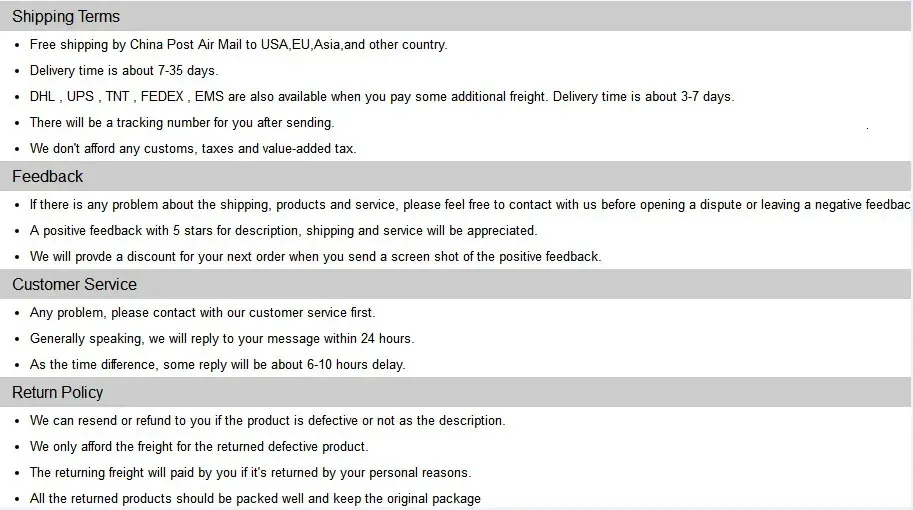The height and width of the screenshot is (510, 913).
Task: Select the positive feedback with 5 stars line
Action: tap(283, 231)
